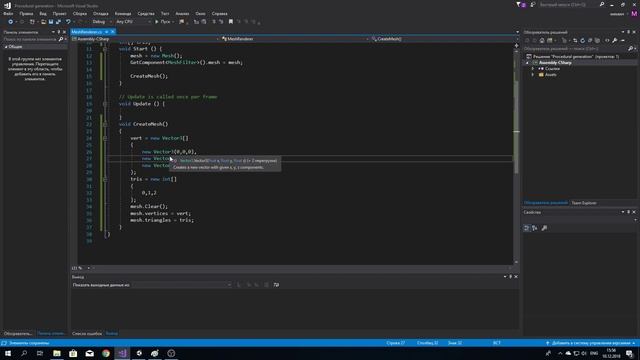The image size is (640, 360).
Task: Open the Debug configuration dropdown
Action: pos(102,22)
